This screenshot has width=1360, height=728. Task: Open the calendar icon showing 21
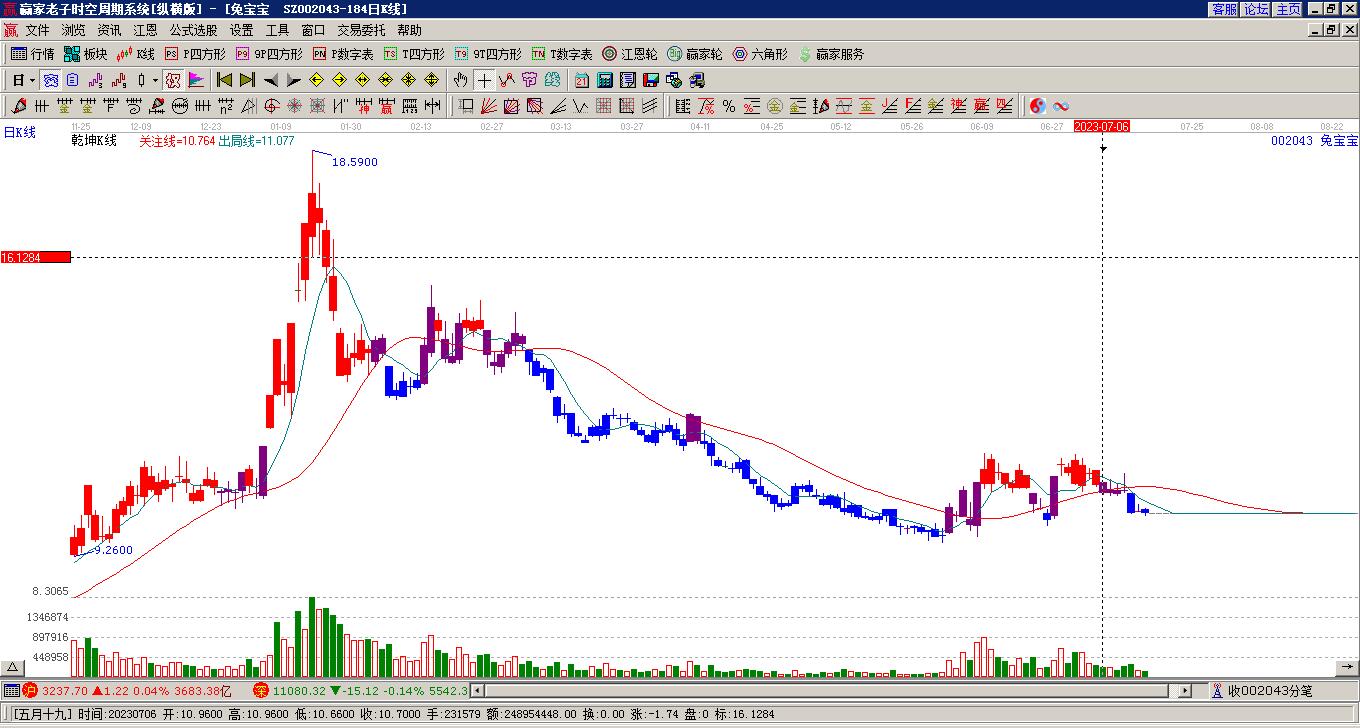[x=582, y=80]
